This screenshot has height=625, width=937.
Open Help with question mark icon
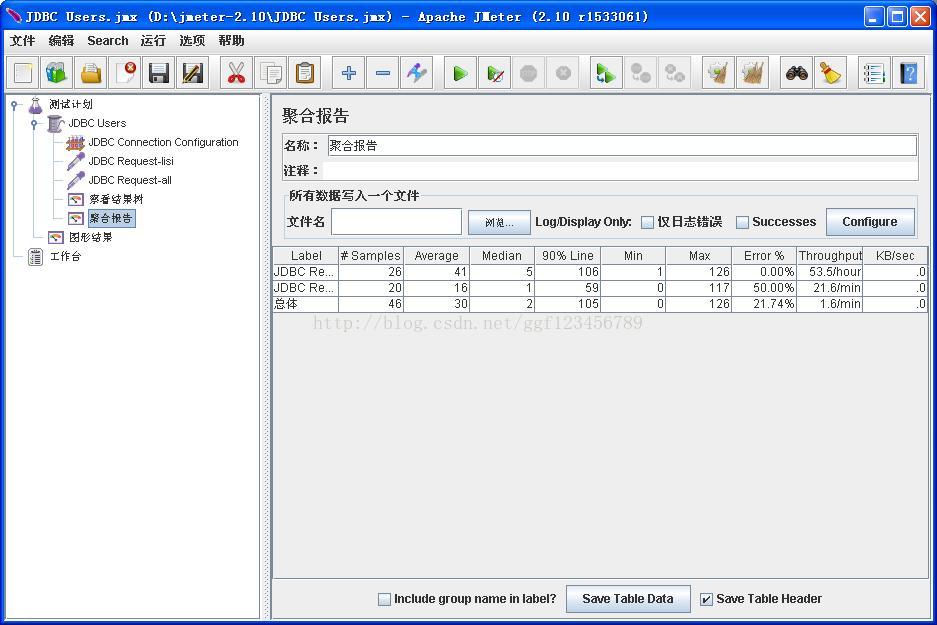click(908, 73)
